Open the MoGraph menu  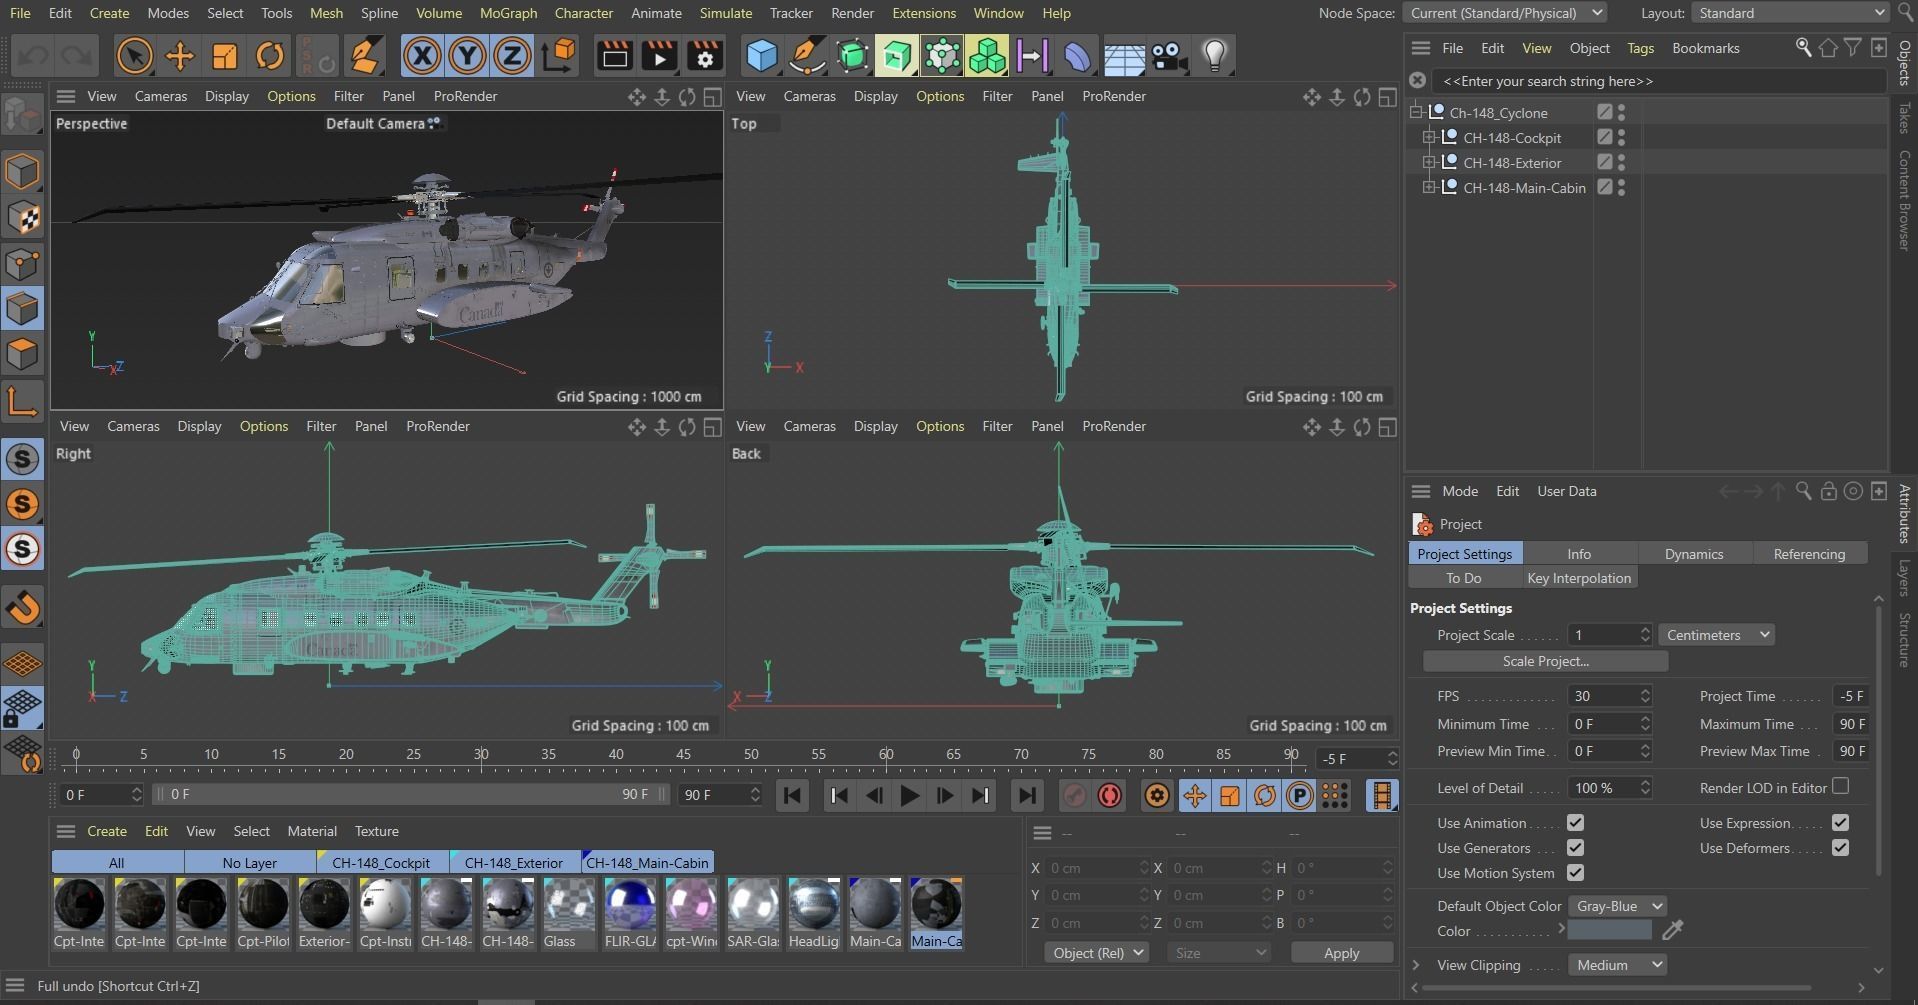pyautogui.click(x=508, y=13)
